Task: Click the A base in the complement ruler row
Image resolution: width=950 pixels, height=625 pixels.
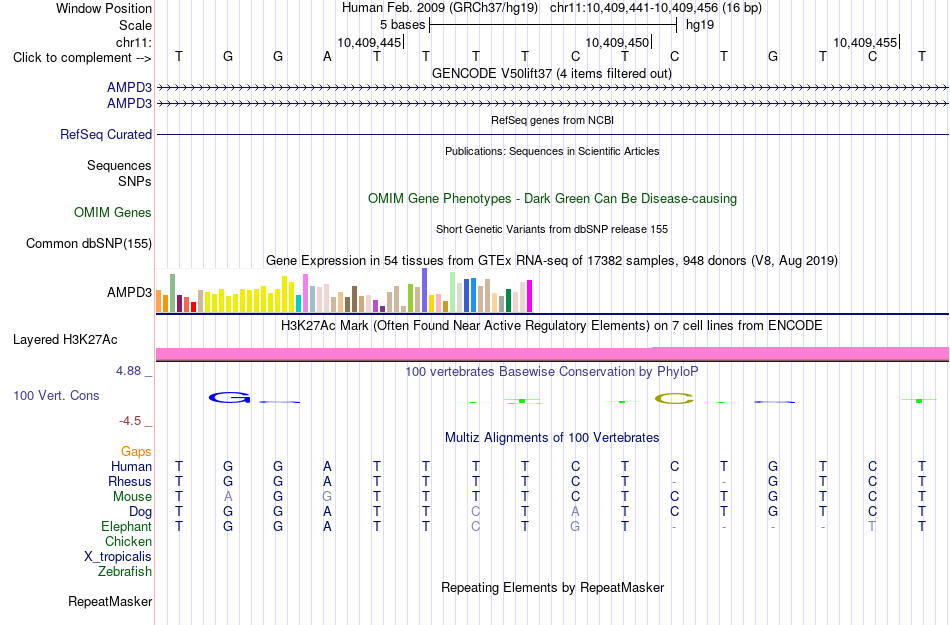Action: (327, 57)
